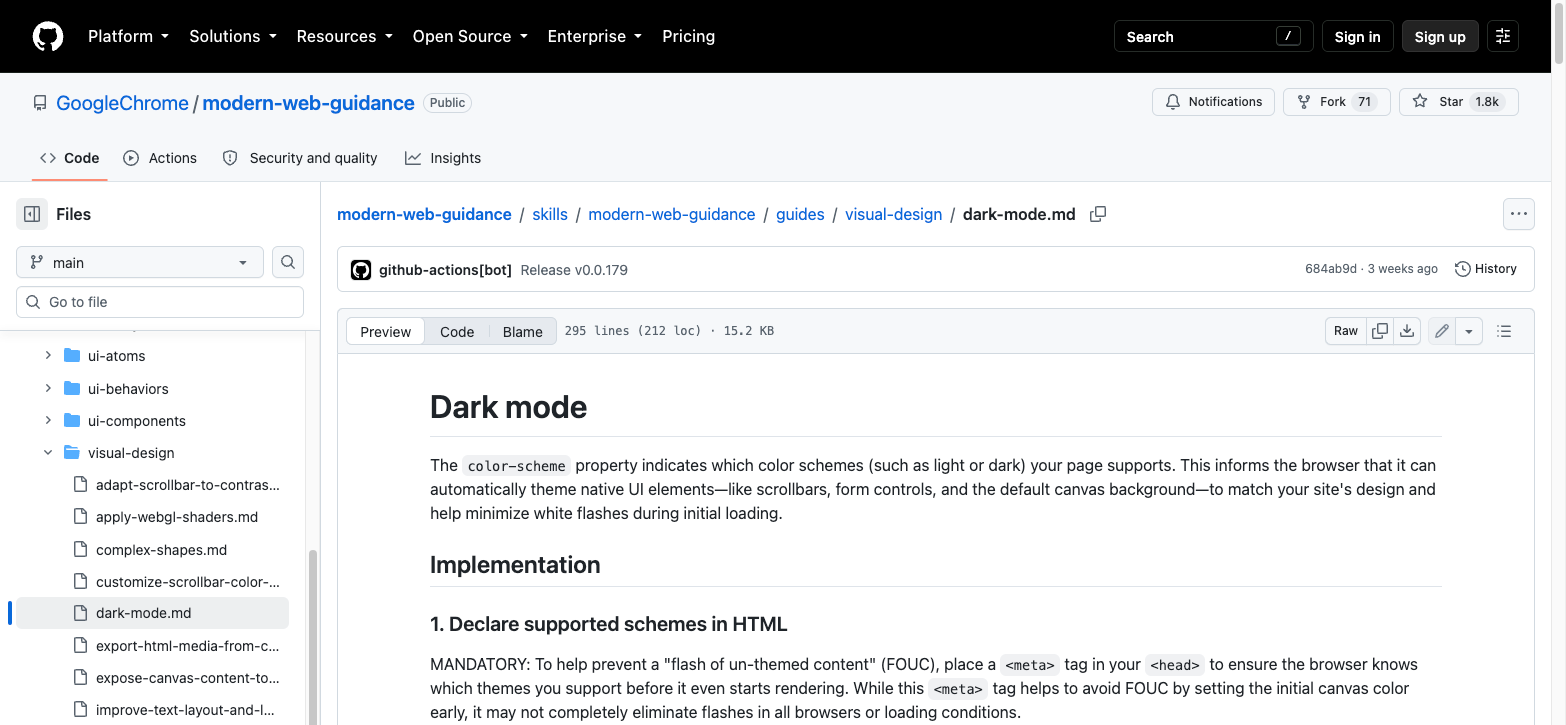This screenshot has height=725, width=1566.
Task: Open the Open Source menu
Action: tap(469, 36)
